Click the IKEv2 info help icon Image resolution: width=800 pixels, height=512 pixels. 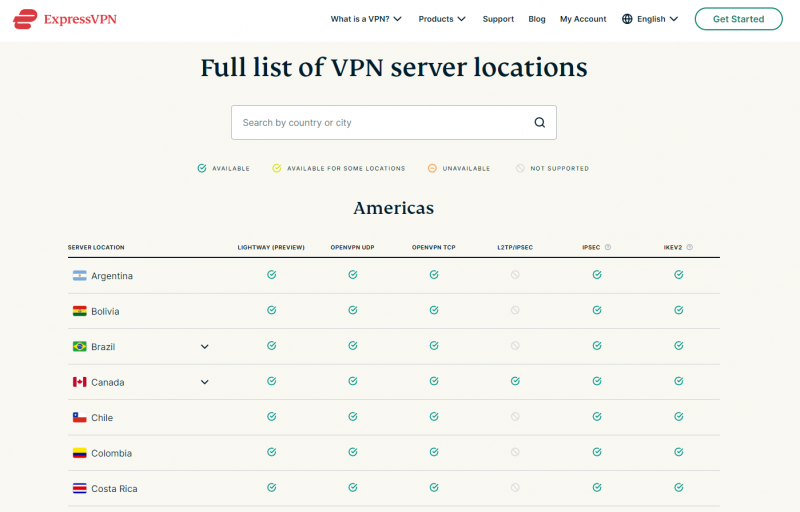pos(689,247)
